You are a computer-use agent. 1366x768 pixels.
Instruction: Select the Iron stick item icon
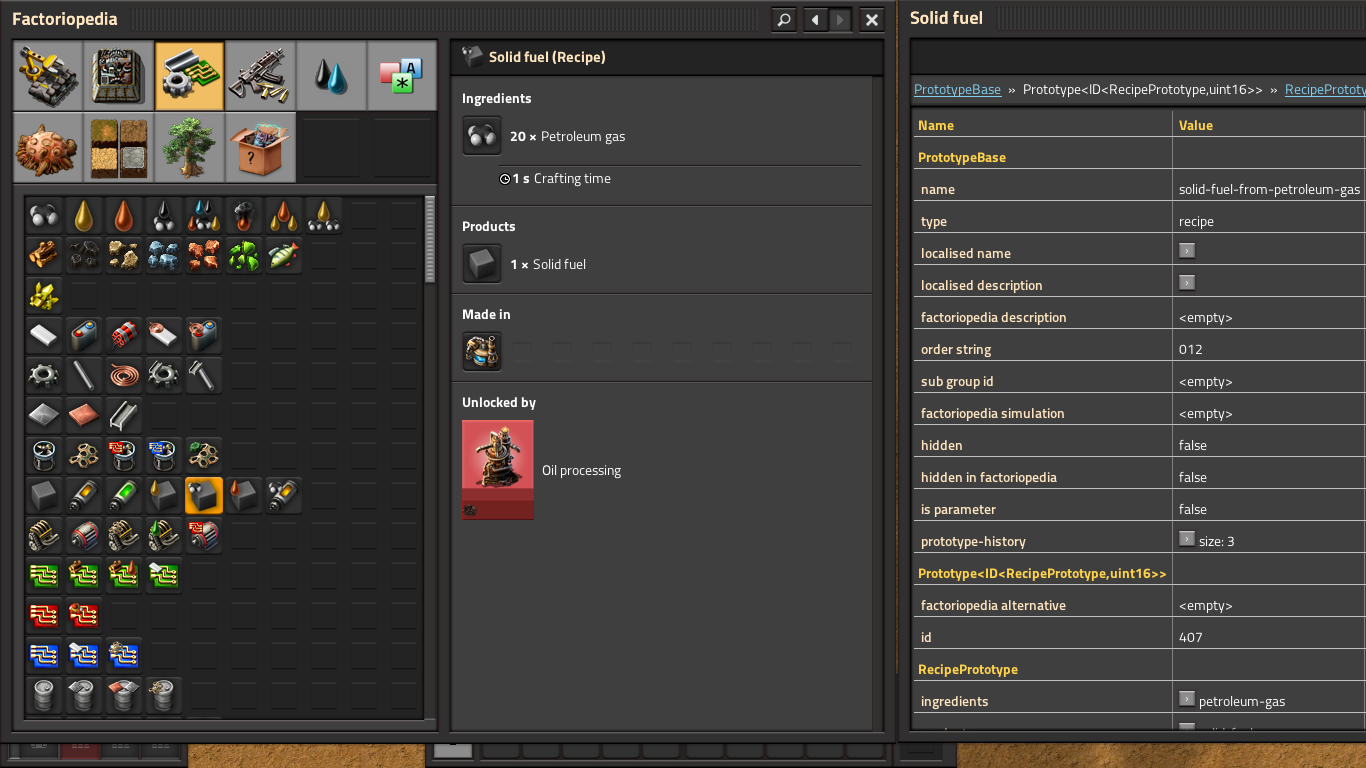point(84,376)
